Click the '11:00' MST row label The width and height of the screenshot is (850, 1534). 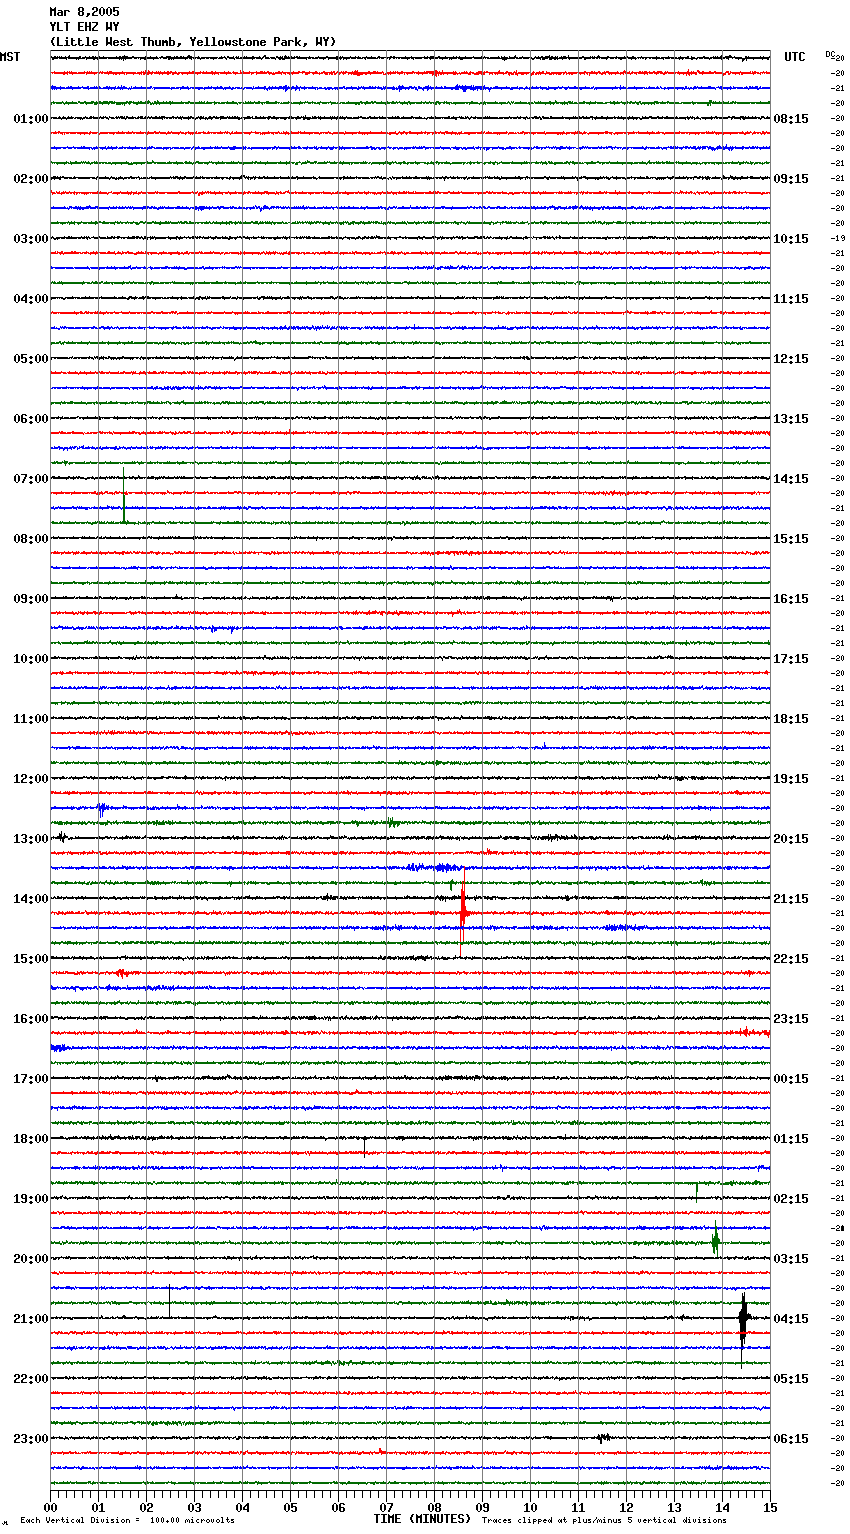tap(31, 719)
